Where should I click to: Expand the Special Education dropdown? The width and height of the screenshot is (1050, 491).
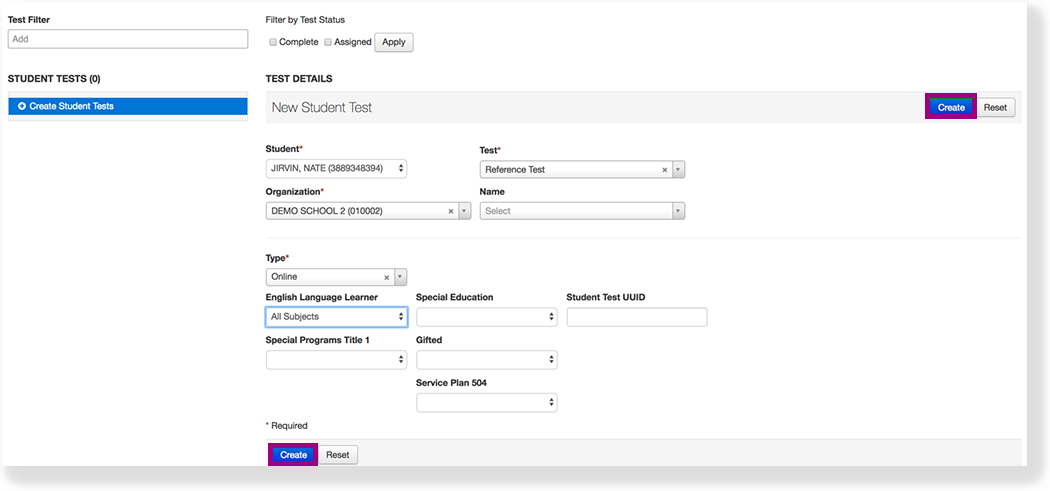pyautogui.click(x=486, y=317)
